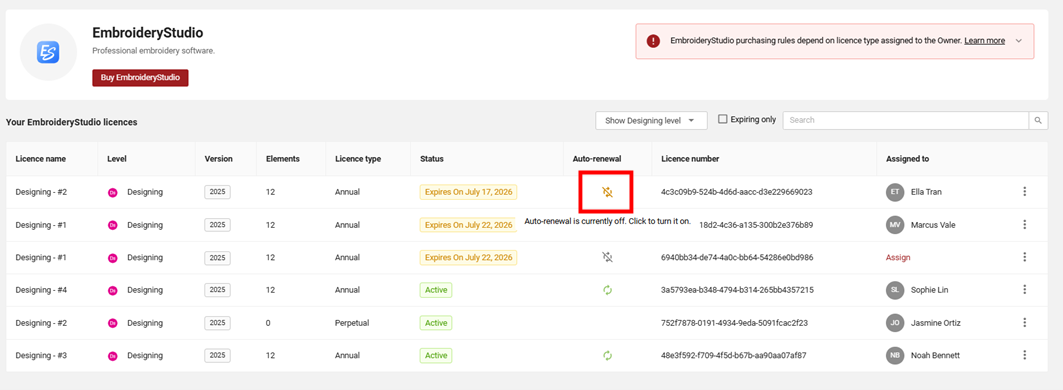Open more options for Ella Tran's licence
Viewport: 1063px width, 390px height.
coord(1024,192)
